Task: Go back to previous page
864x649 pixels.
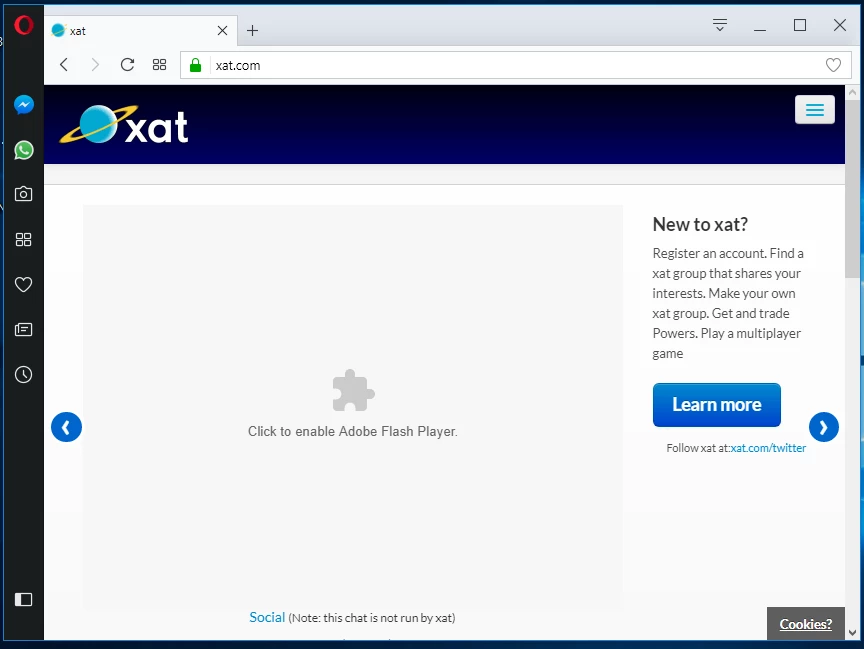Action: (x=64, y=65)
